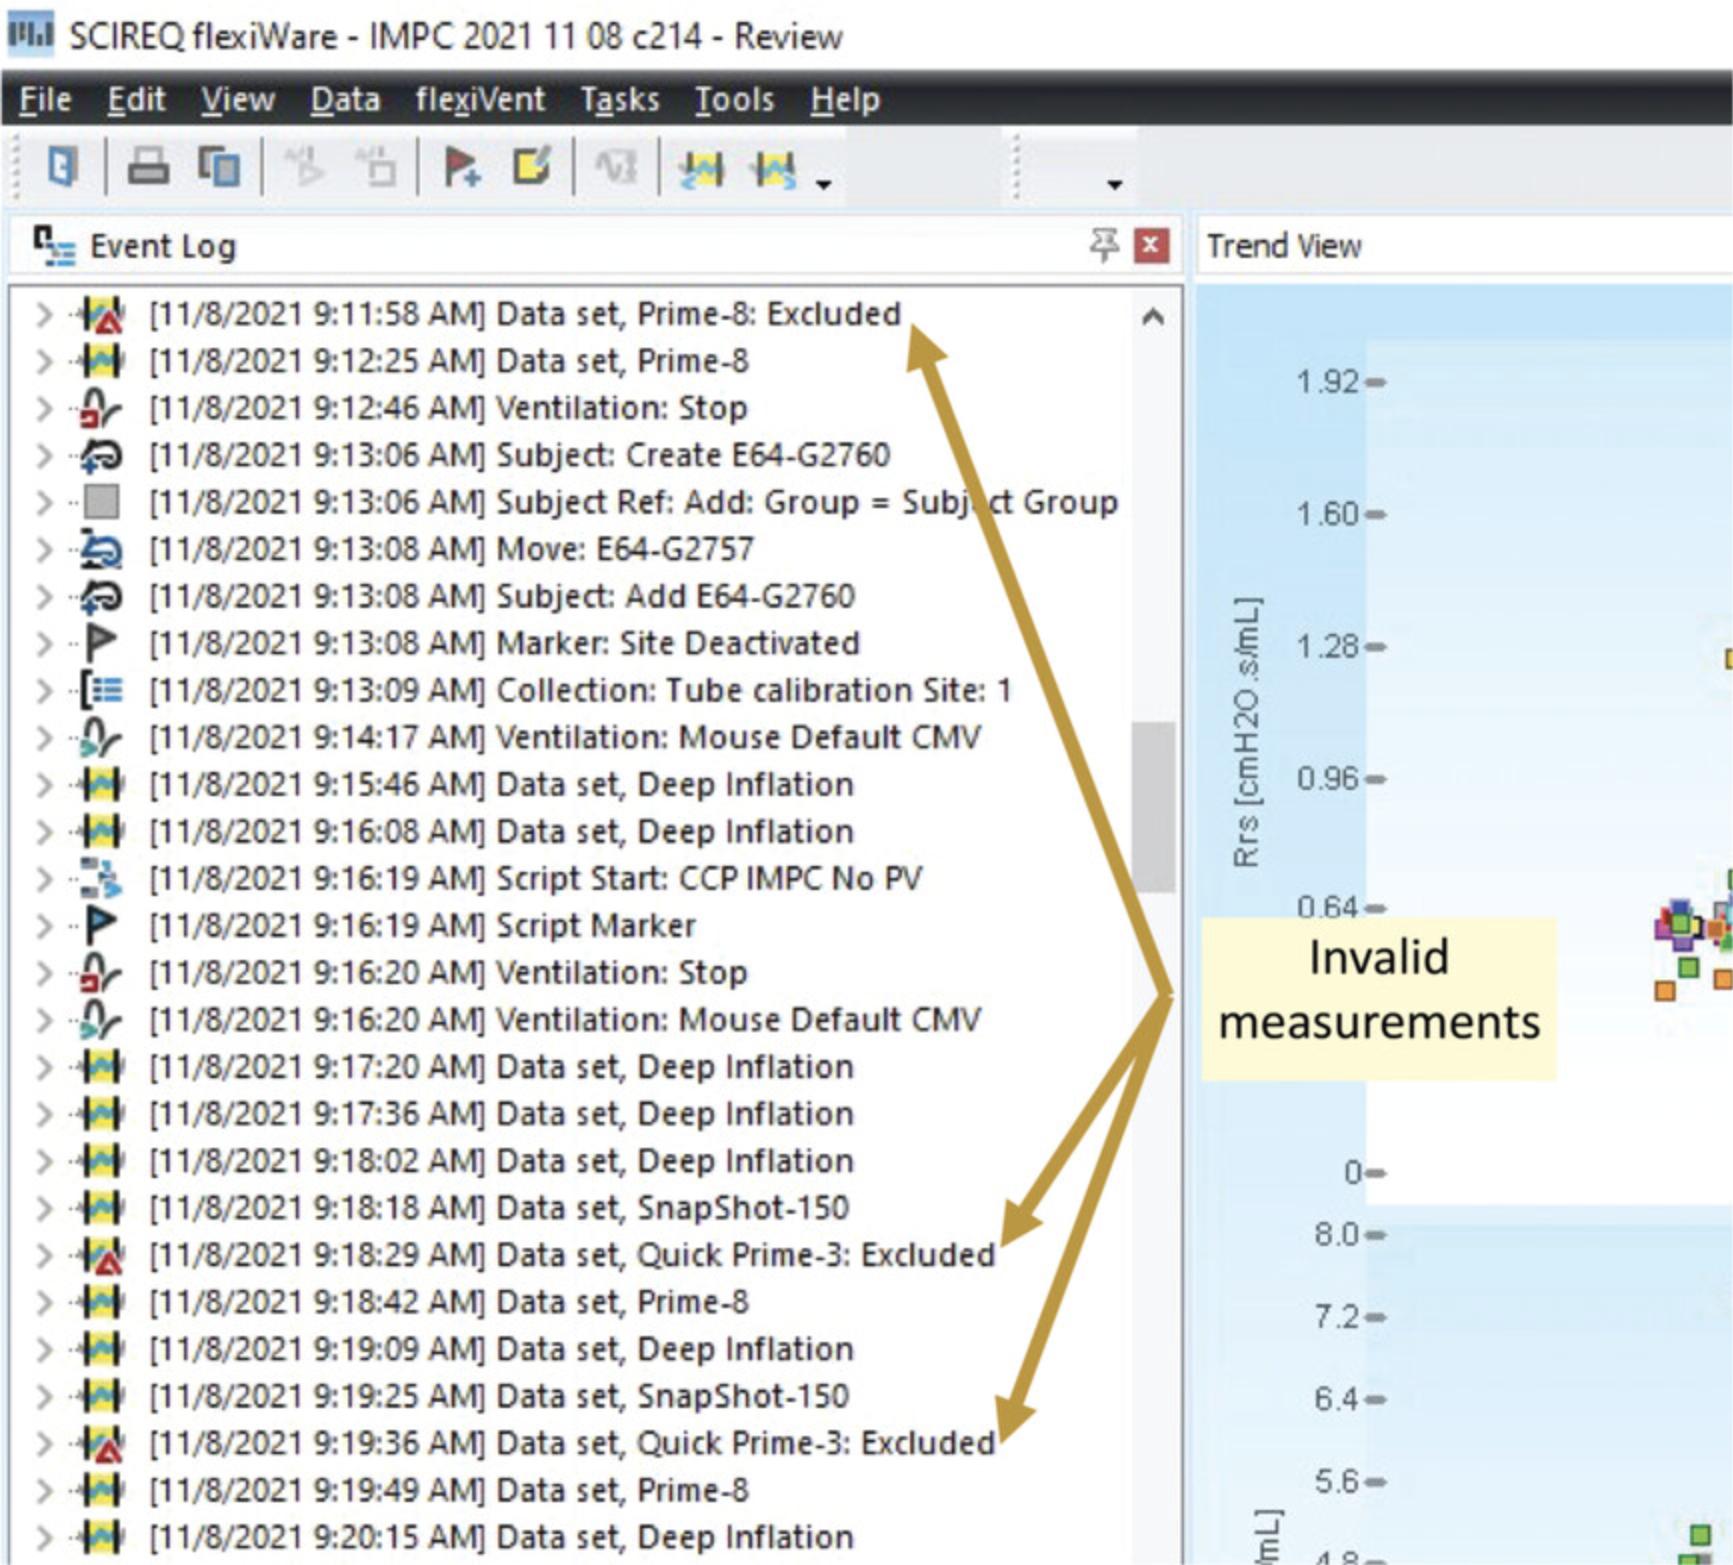Image resolution: width=1733 pixels, height=1565 pixels.
Task: Click the excluded icon for 9:18:29 Quick Prime-3
Action: 102,1255
